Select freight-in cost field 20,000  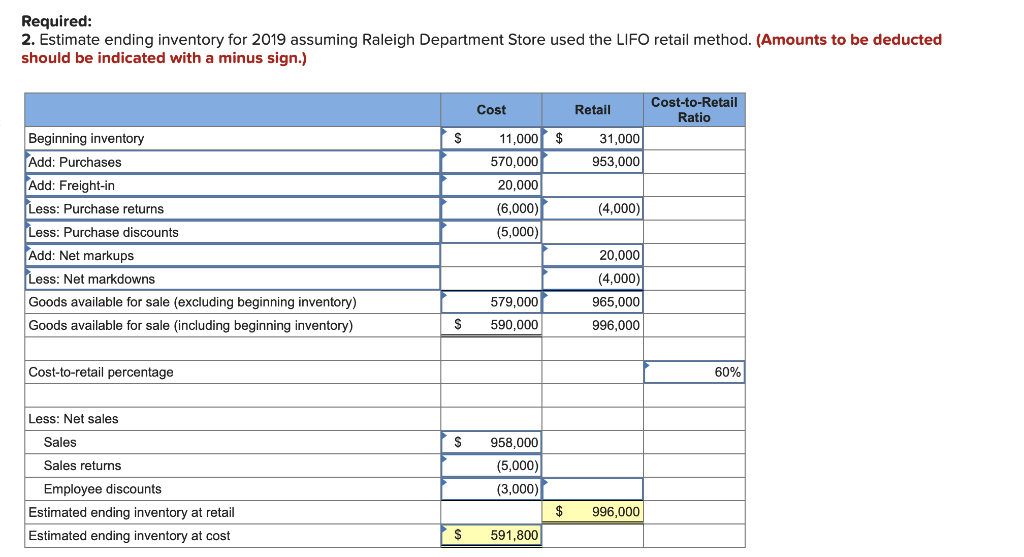pyautogui.click(x=491, y=185)
